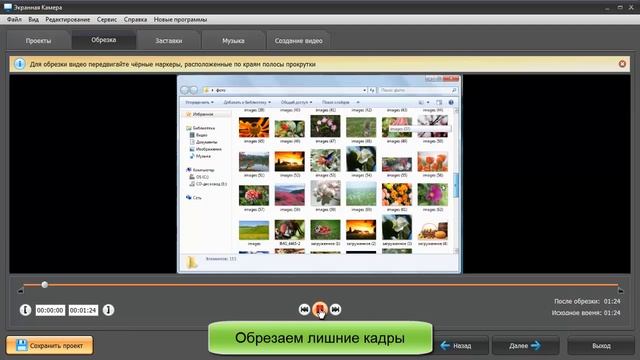Click the Исходное время: 01:24 label

point(586,313)
